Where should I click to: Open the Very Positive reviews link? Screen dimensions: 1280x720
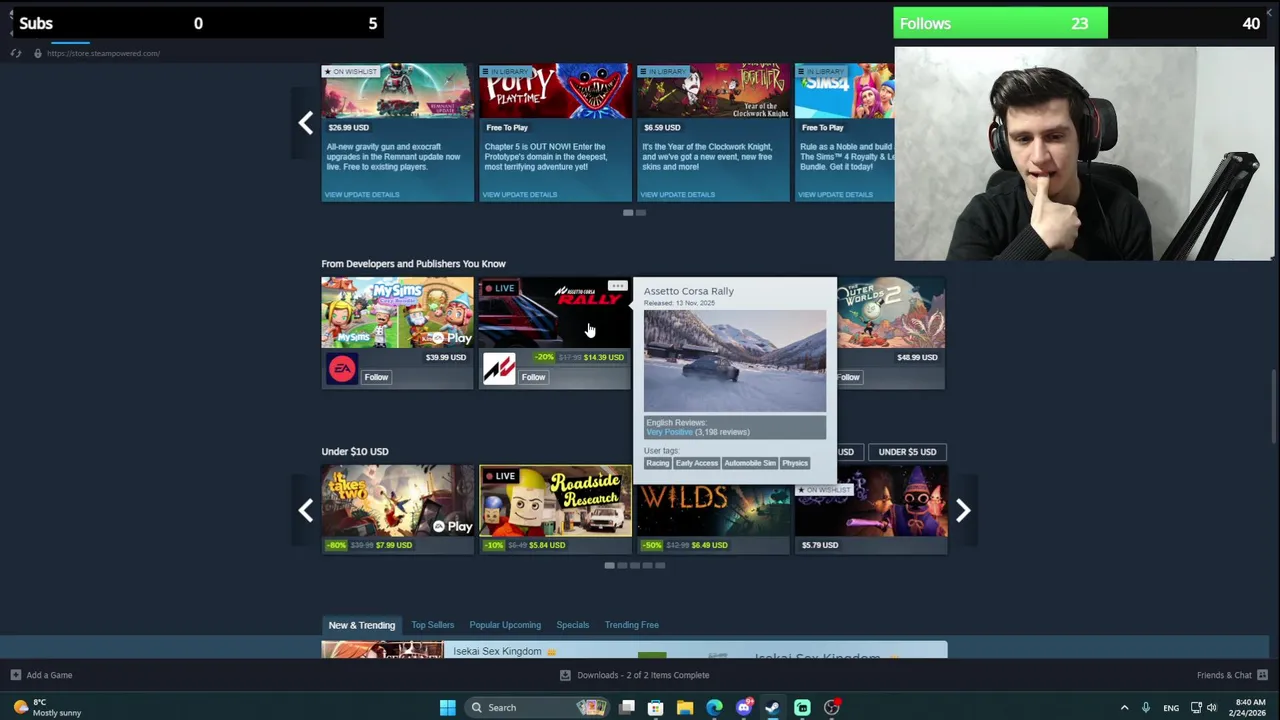669,432
